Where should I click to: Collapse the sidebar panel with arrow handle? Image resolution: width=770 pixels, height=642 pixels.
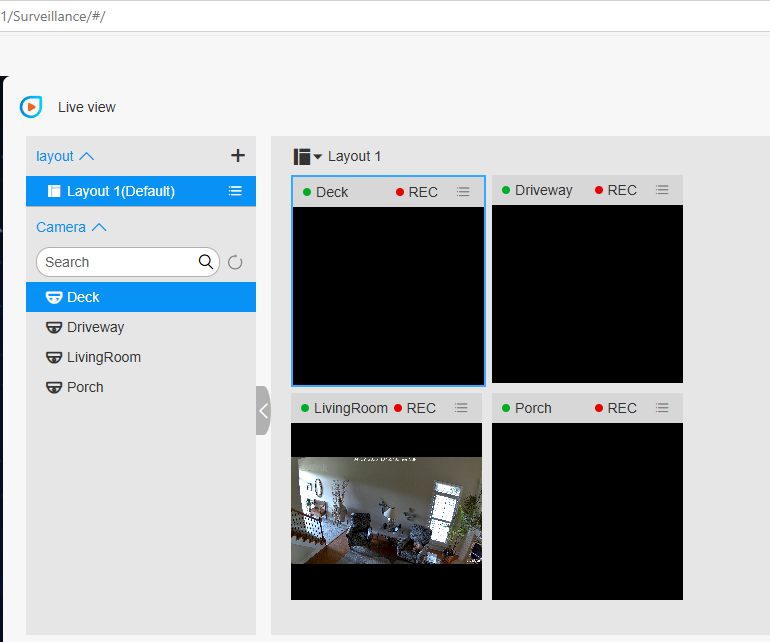pyautogui.click(x=263, y=410)
